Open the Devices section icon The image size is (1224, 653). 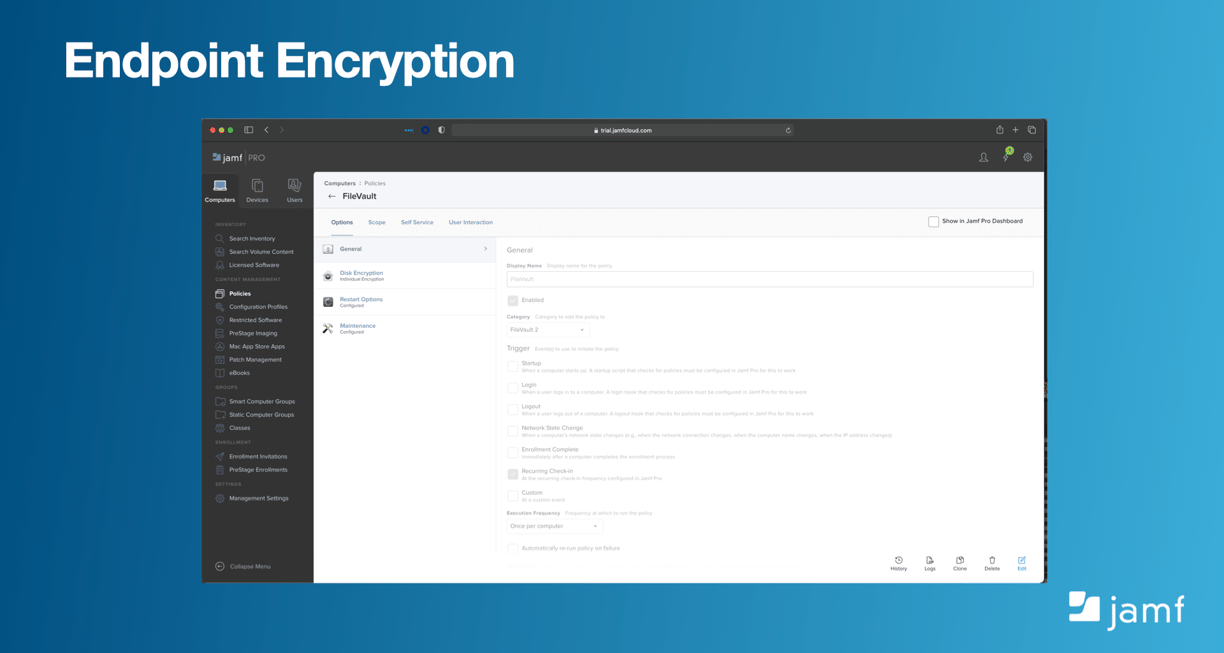pos(257,186)
